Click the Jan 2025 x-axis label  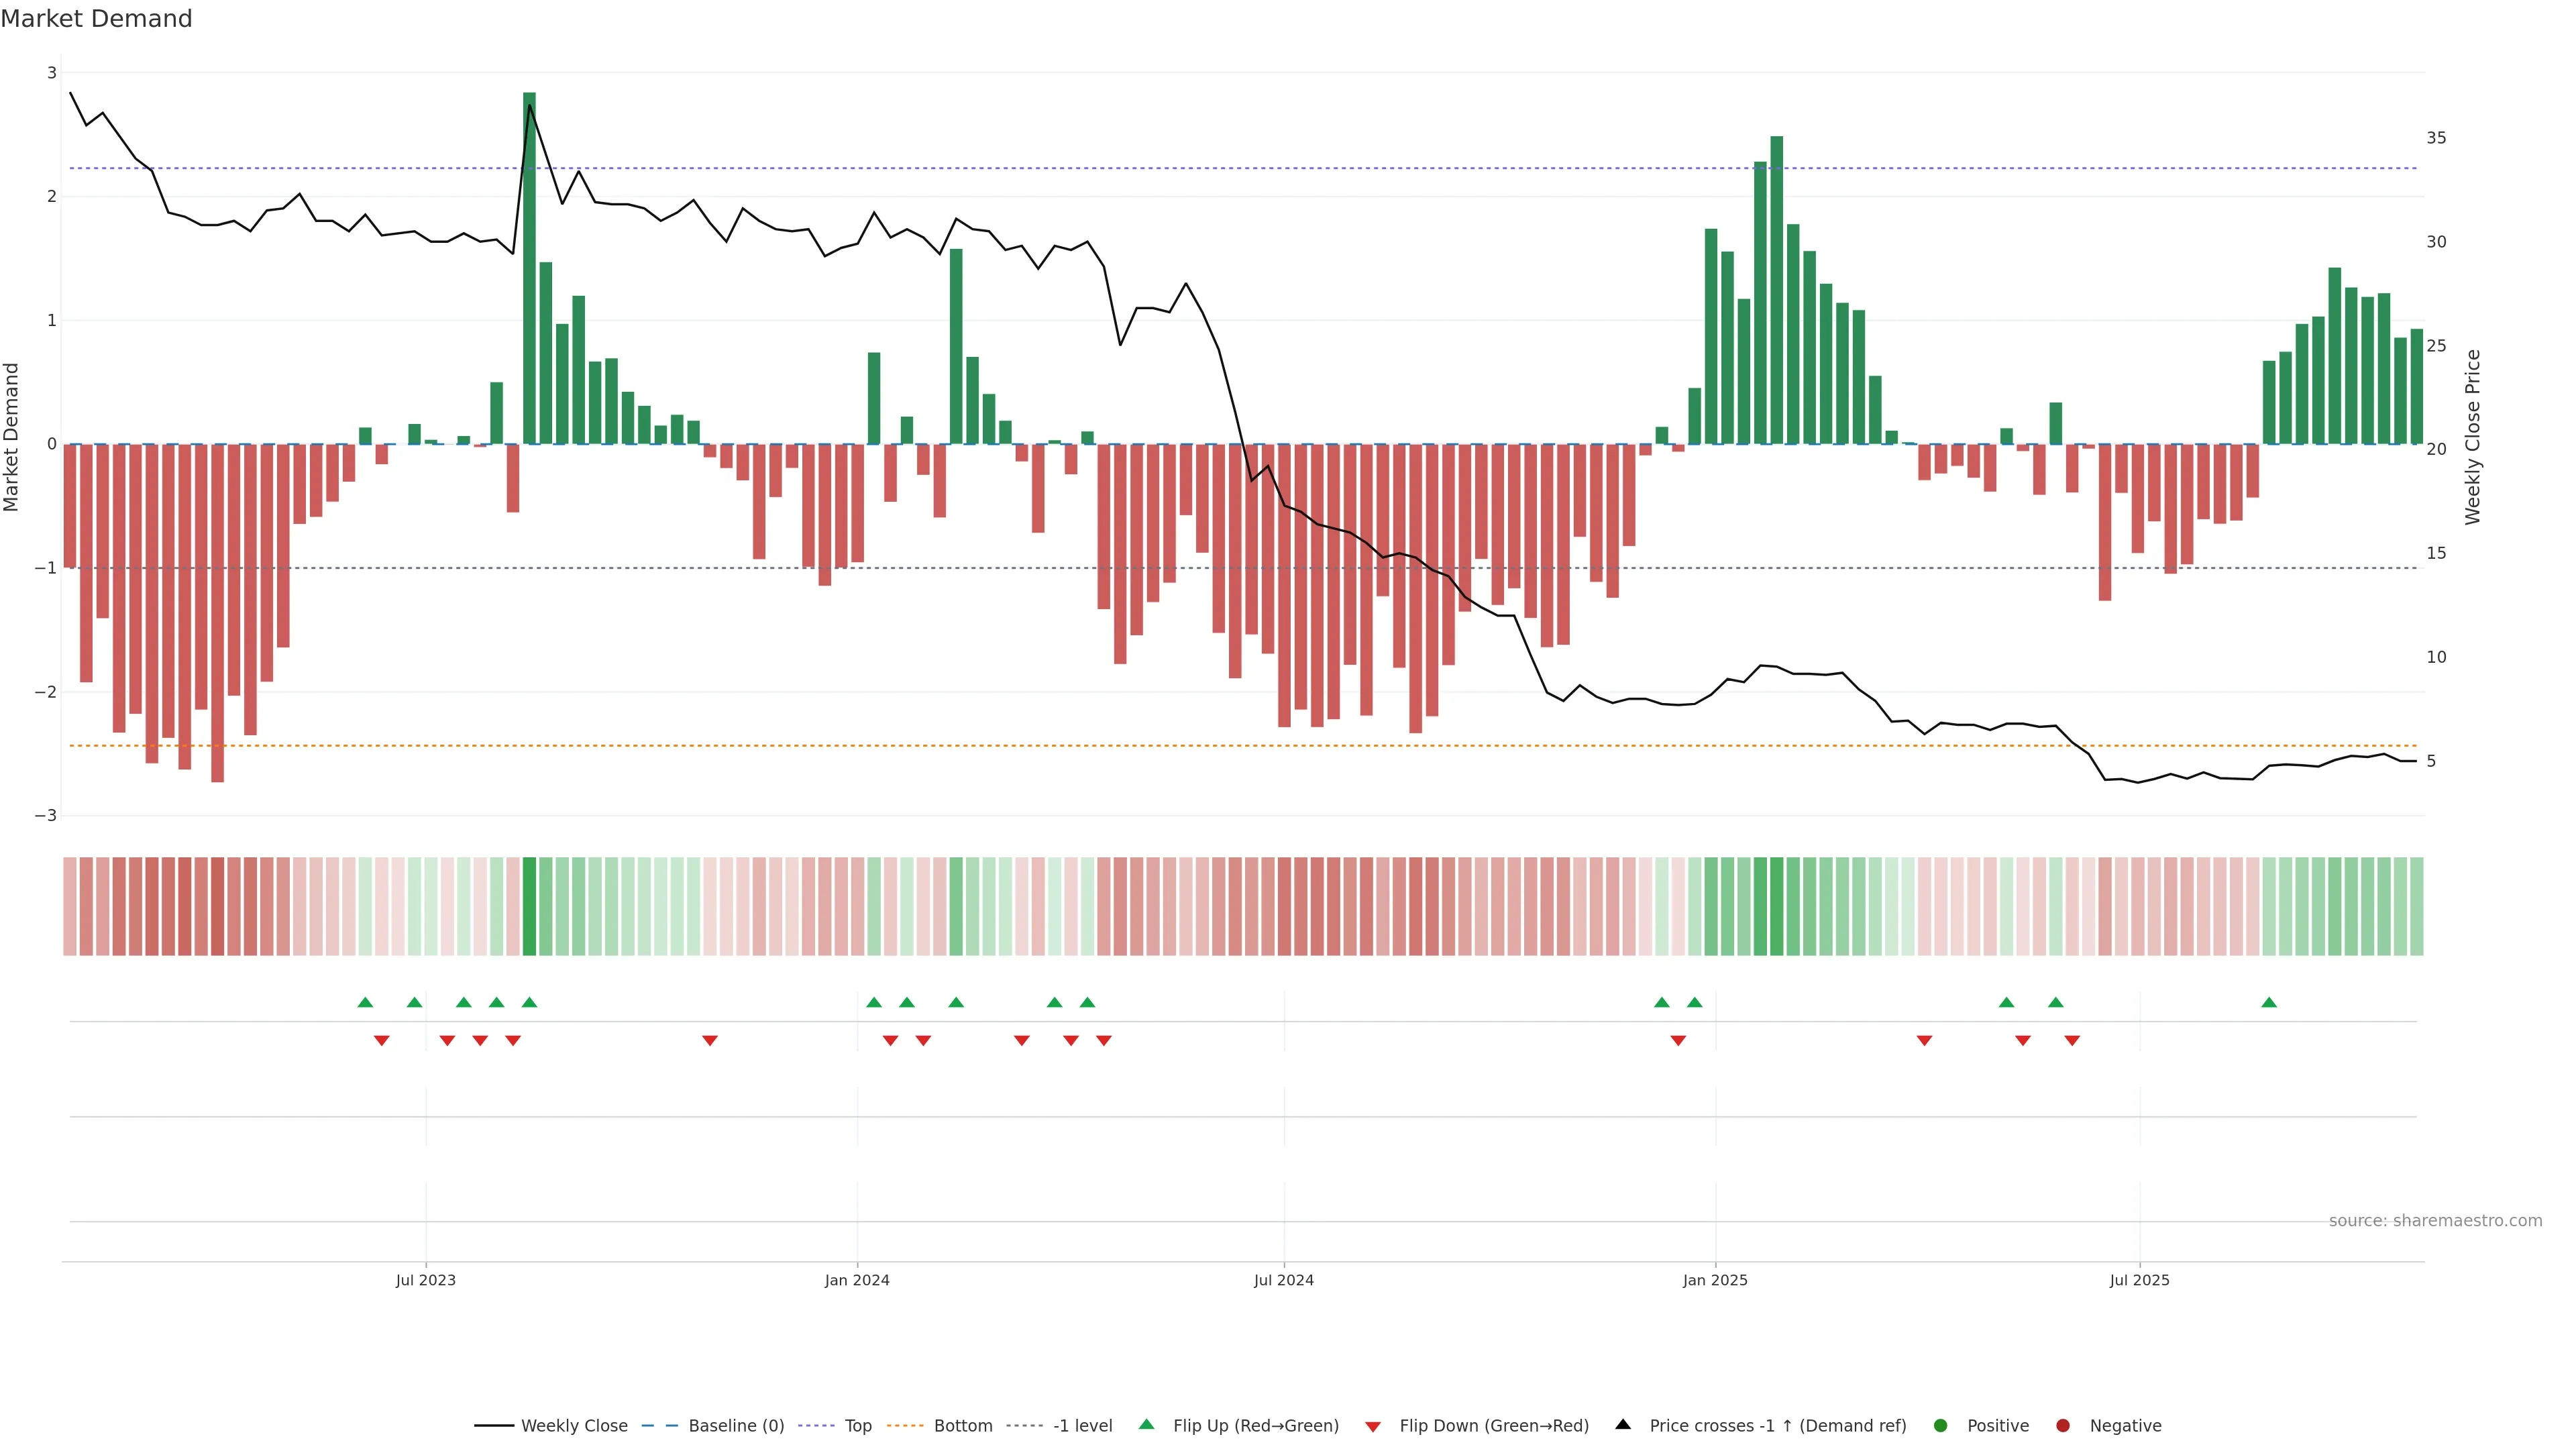coord(1715,1281)
